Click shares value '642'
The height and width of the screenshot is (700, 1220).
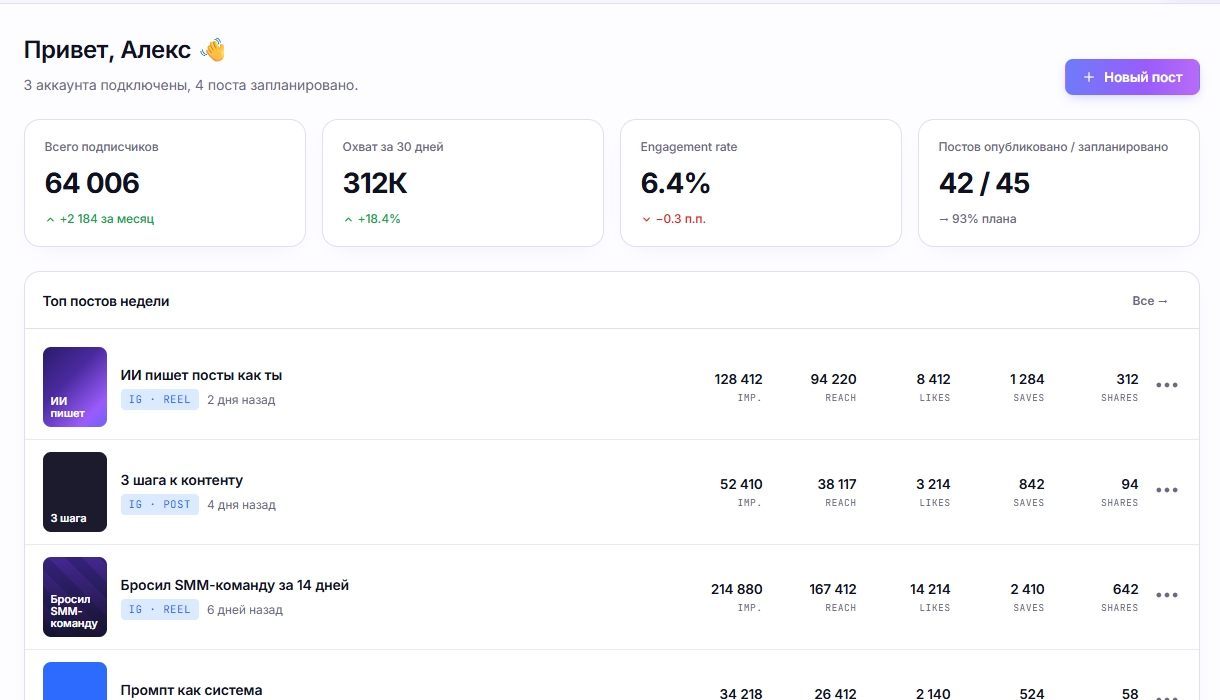(1125, 589)
